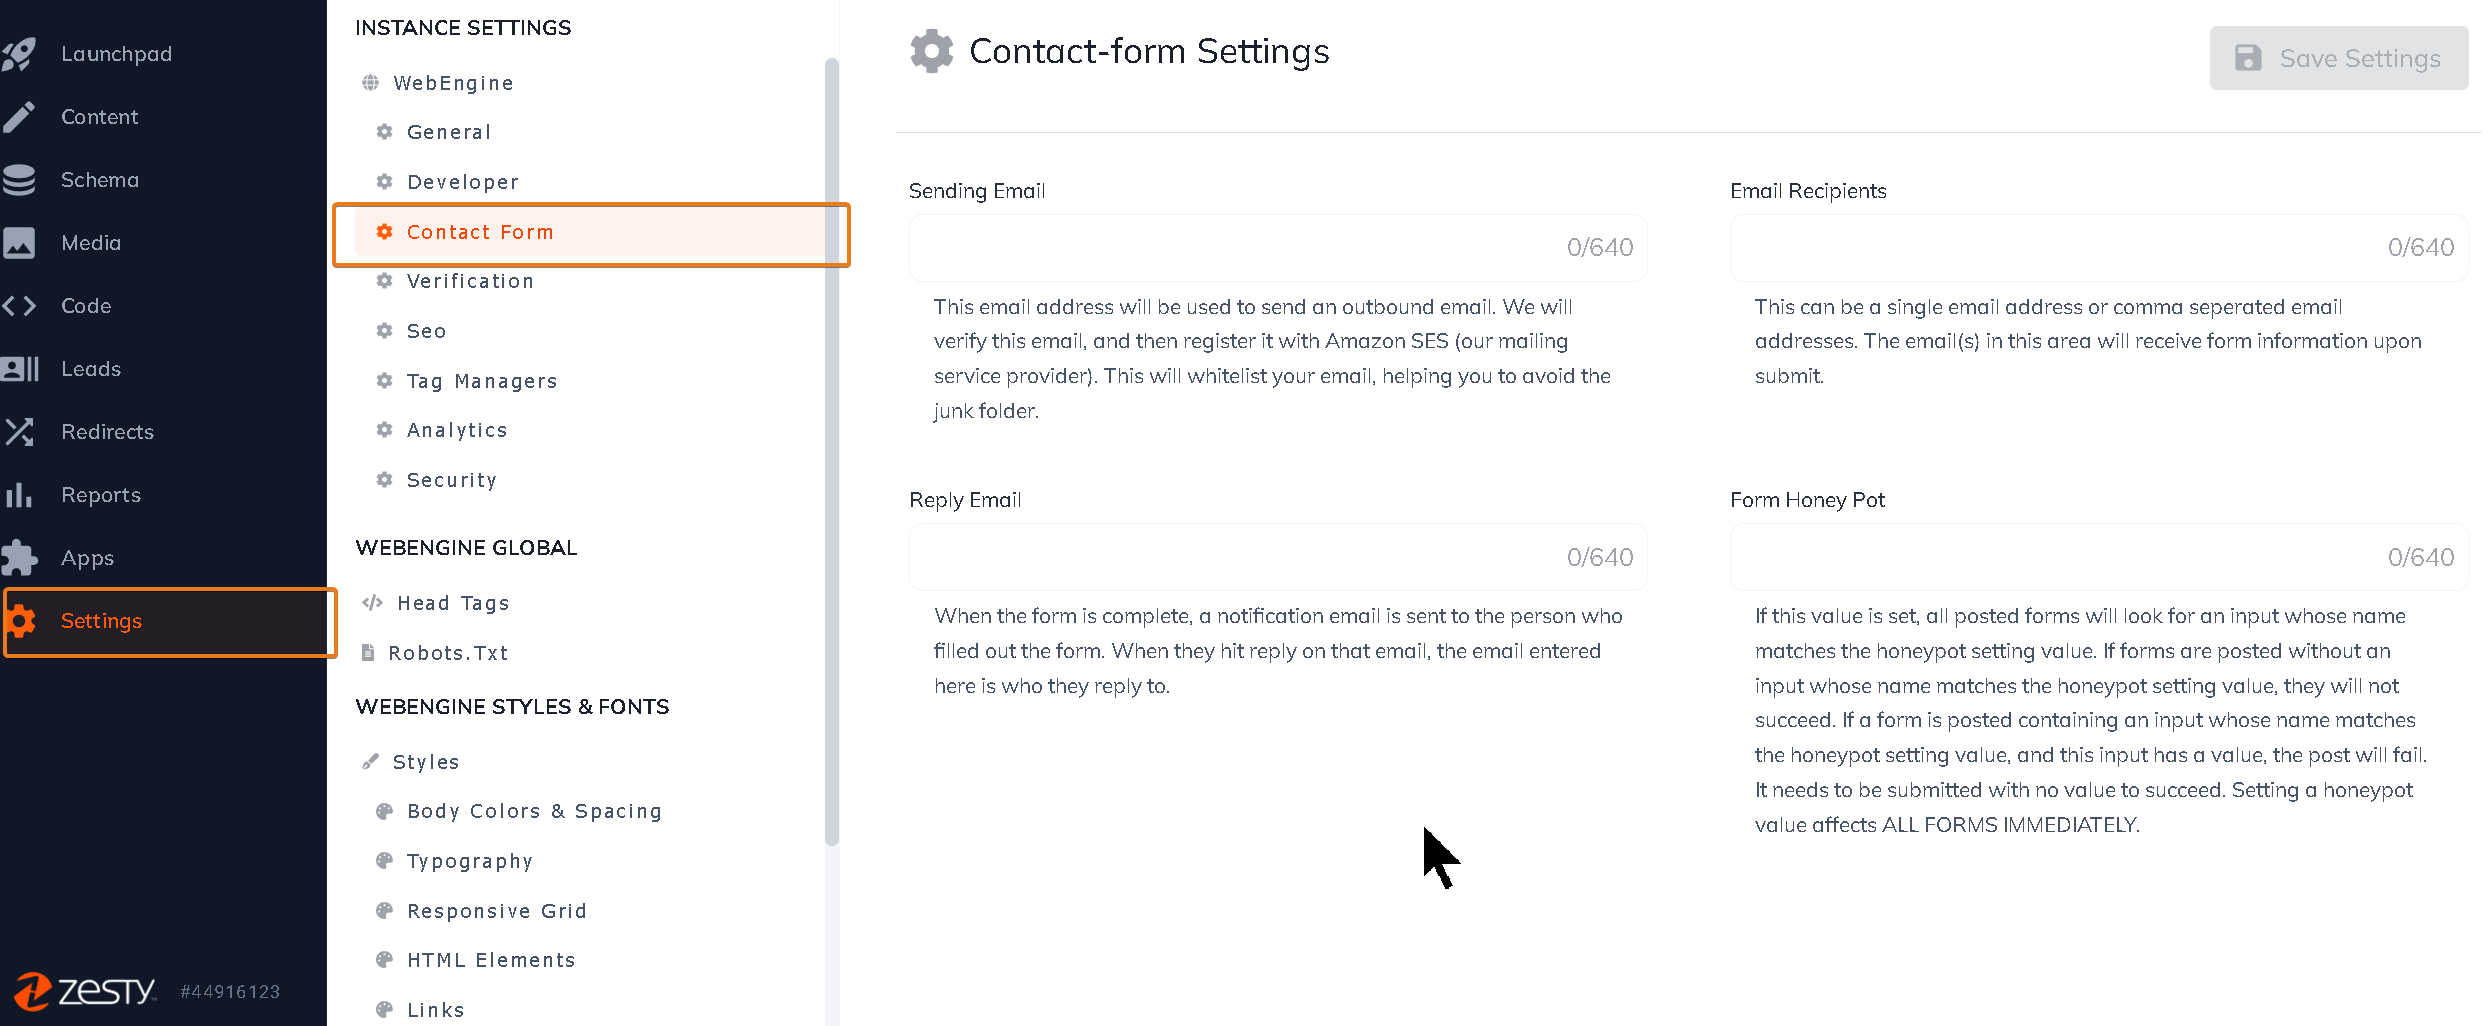The width and height of the screenshot is (2492, 1026).
Task: Click the Code brackets icon
Action: (x=19, y=306)
